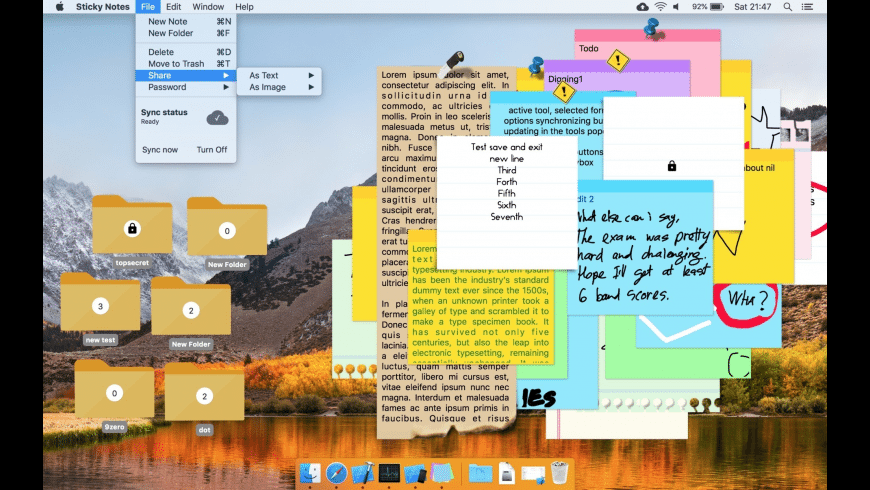Click the battery status indicator

pos(709,7)
